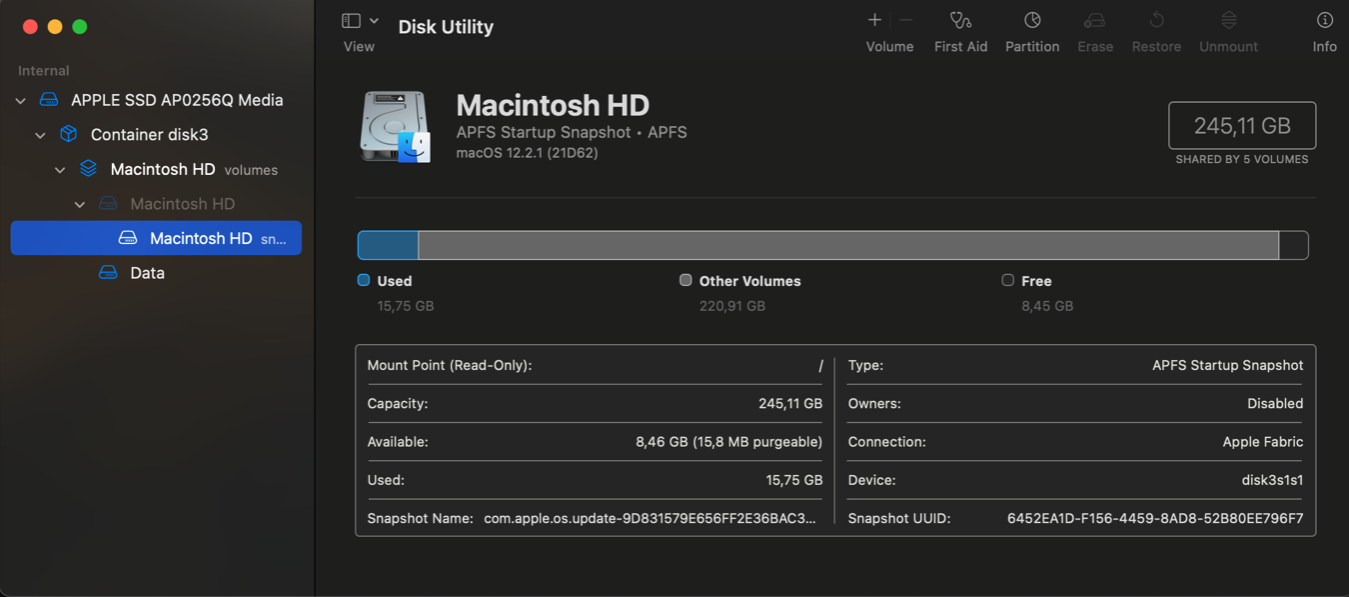Image resolution: width=1349 pixels, height=597 pixels.
Task: Click the Erase disk icon in toolbar
Action: tap(1095, 20)
